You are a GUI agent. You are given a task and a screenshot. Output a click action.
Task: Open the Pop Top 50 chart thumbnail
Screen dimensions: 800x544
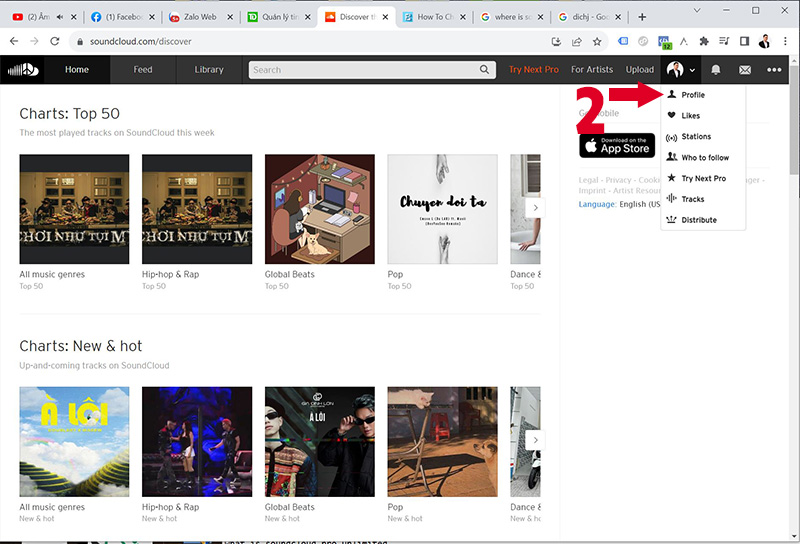point(442,209)
